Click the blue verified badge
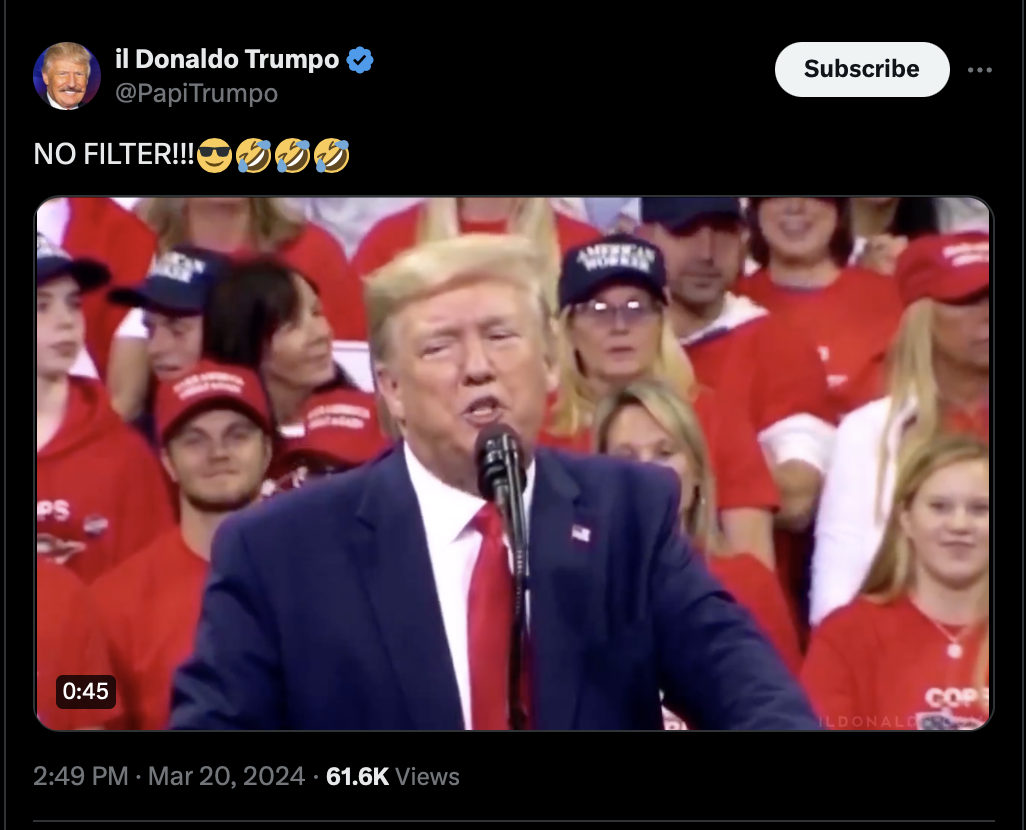This screenshot has width=1026, height=830. (360, 60)
